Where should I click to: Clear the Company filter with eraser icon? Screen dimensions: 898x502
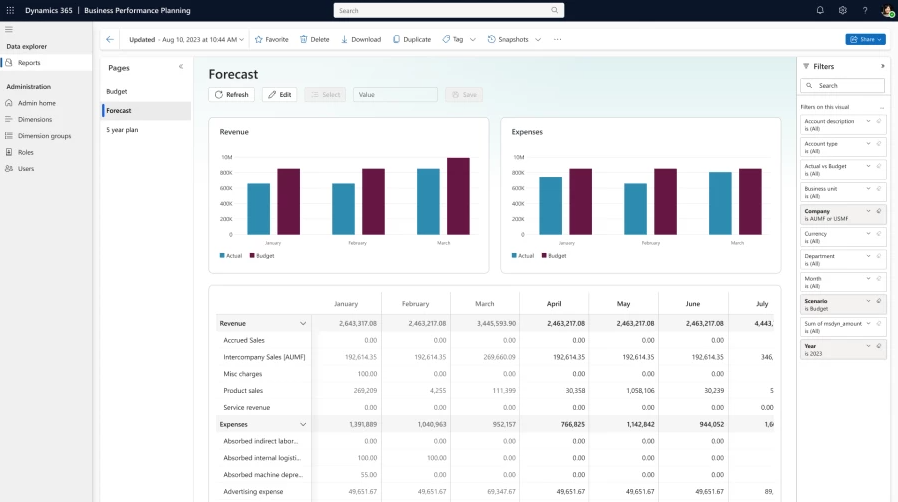click(x=878, y=211)
